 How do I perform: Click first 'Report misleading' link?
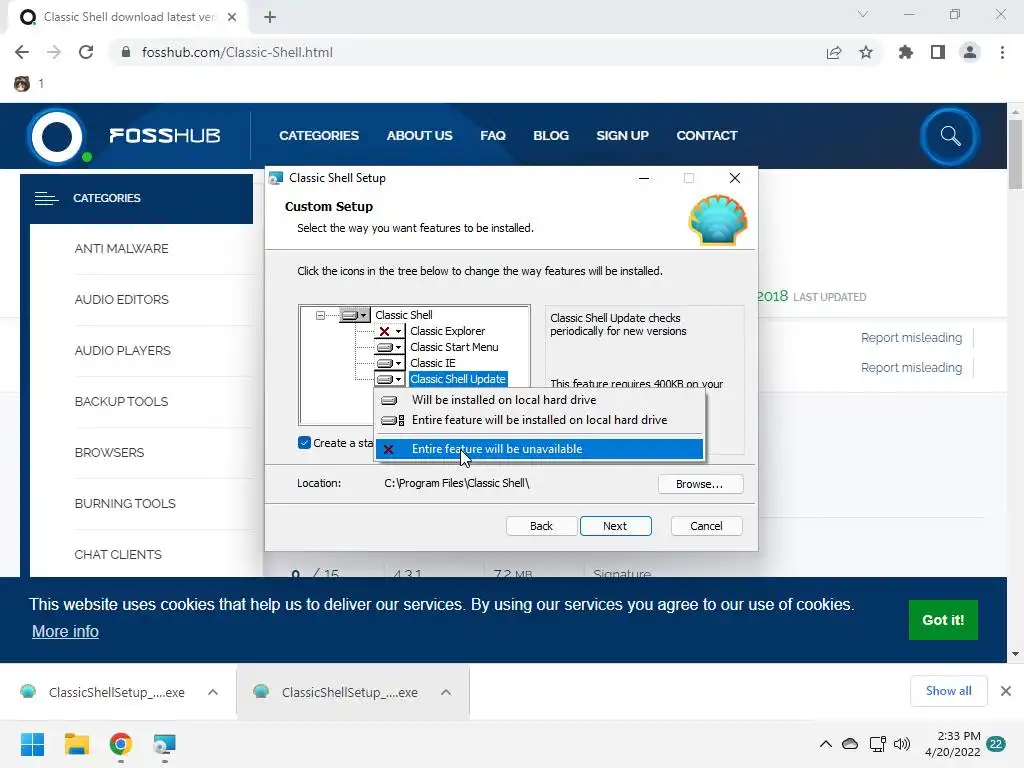click(x=911, y=338)
